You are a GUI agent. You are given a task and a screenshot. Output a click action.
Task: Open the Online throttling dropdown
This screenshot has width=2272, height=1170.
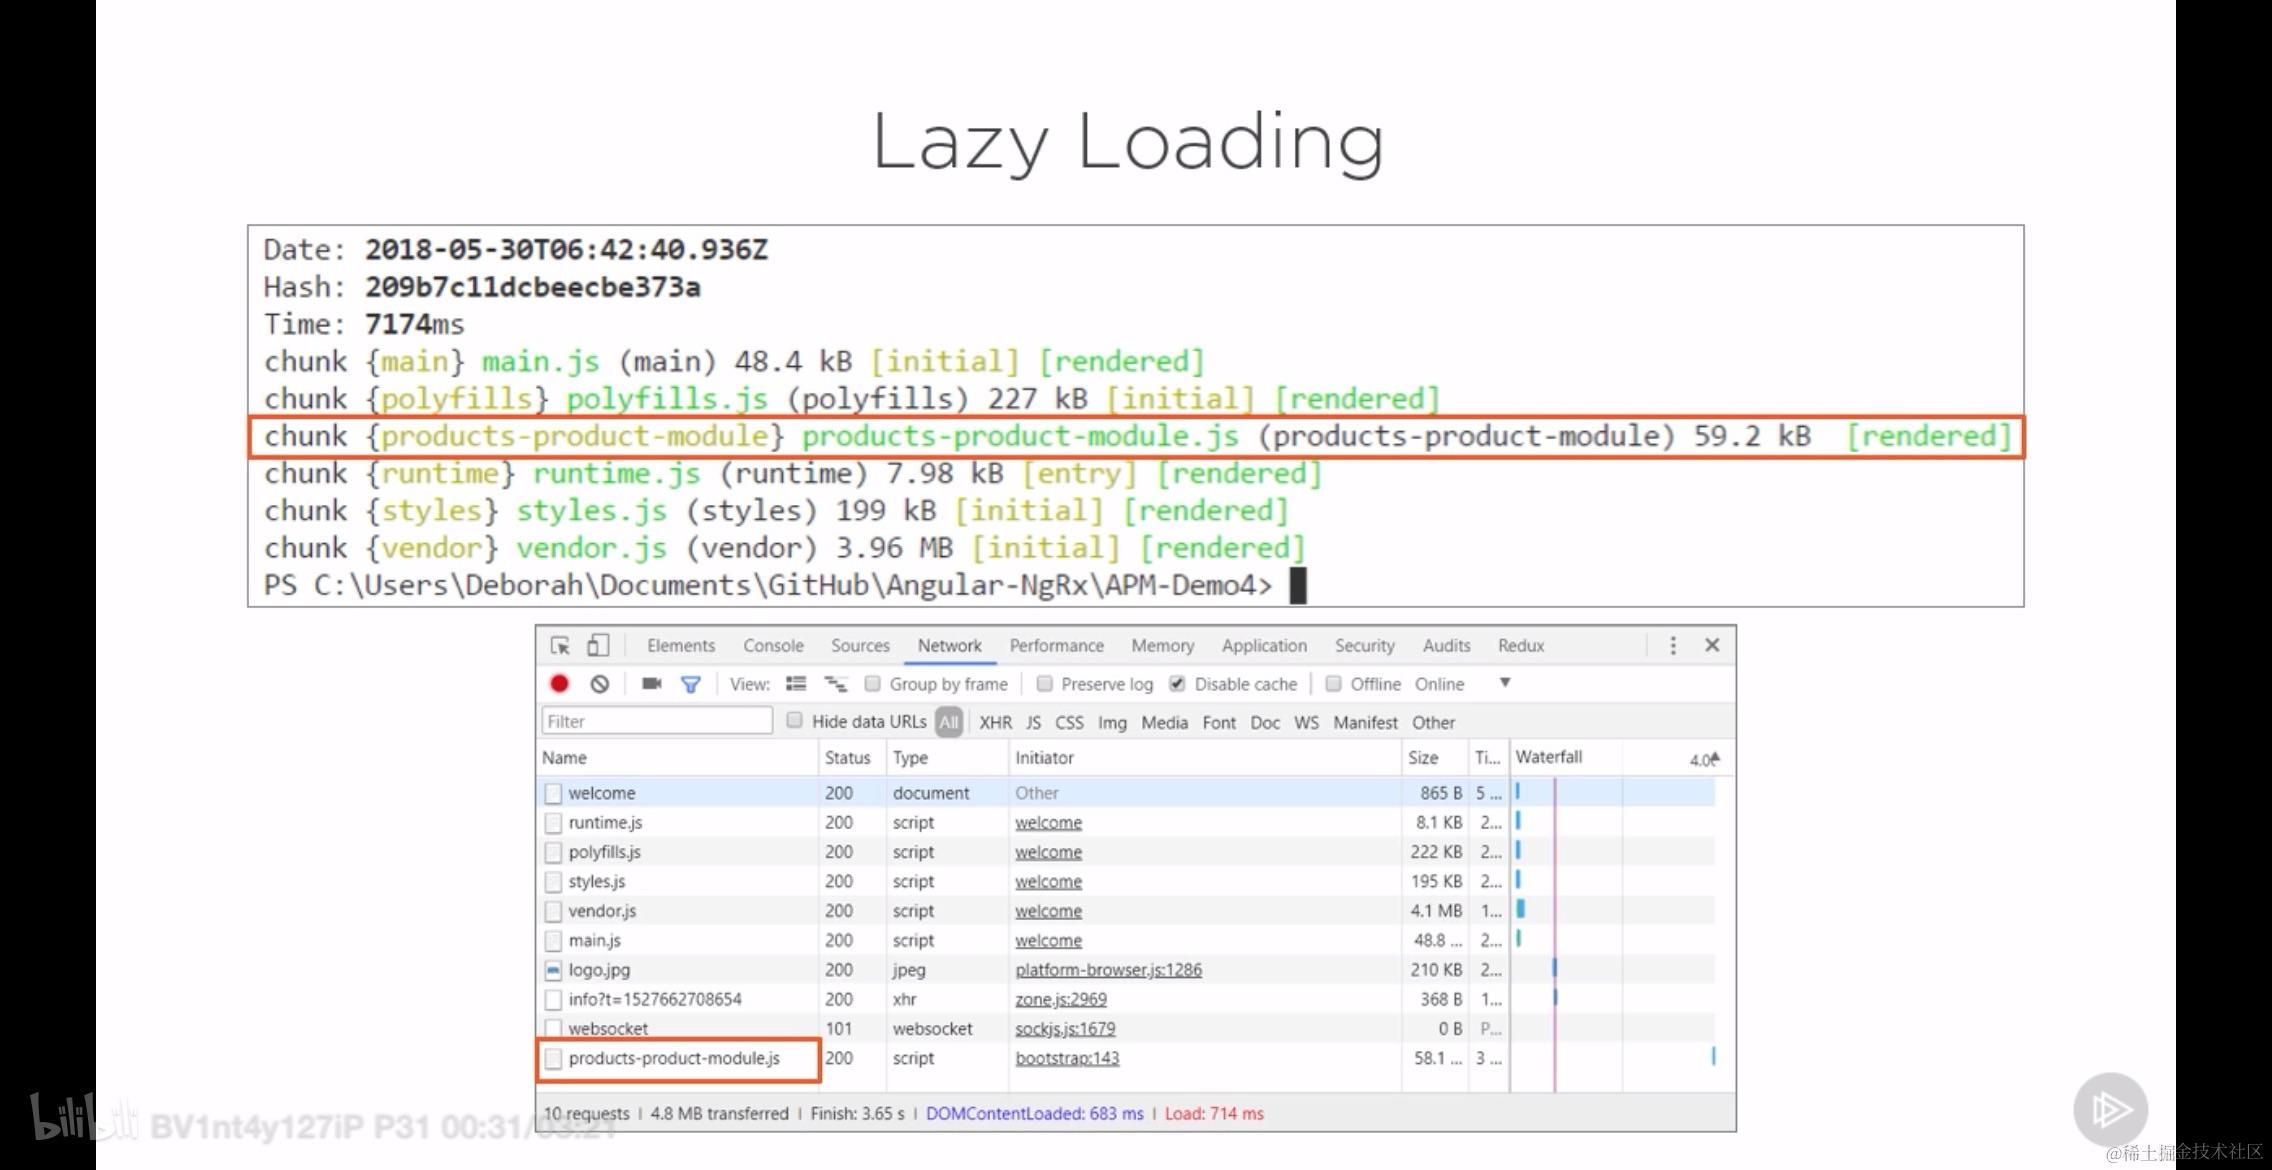tap(1504, 684)
